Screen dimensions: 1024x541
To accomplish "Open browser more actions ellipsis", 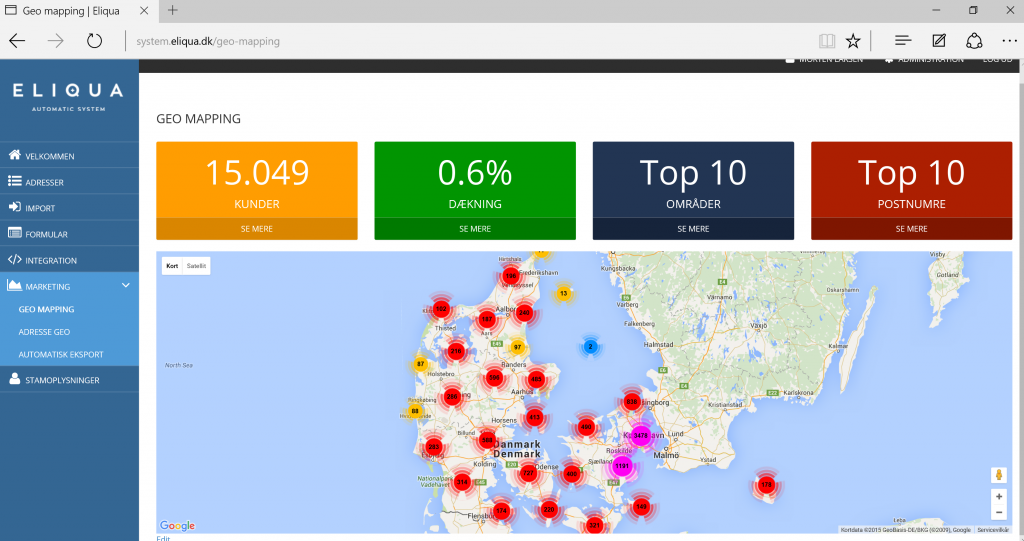I will [1009, 41].
